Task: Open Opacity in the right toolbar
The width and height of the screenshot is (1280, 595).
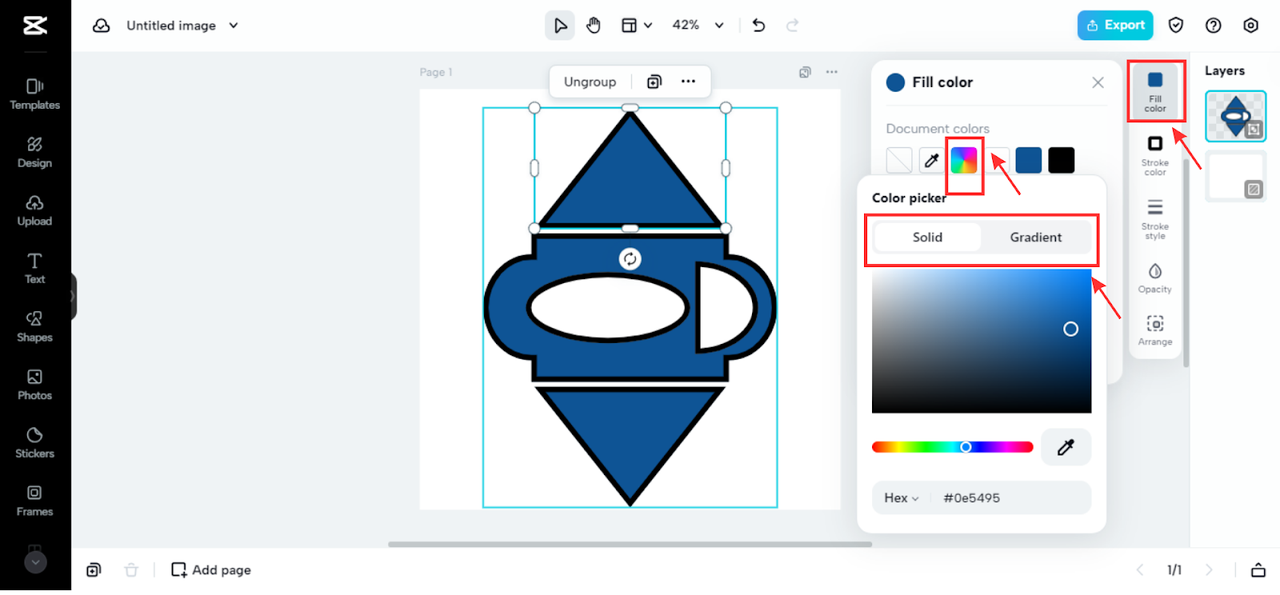Action: [1155, 278]
